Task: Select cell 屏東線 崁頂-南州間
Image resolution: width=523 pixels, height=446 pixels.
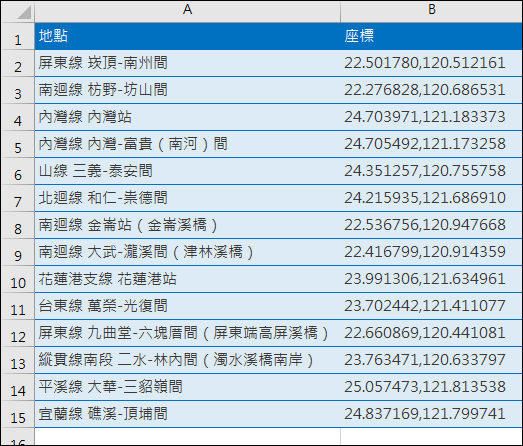Action: click(187, 63)
